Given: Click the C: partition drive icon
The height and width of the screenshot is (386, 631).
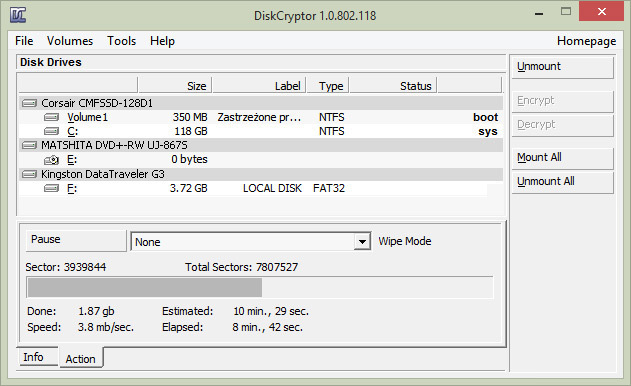Looking at the screenshot, I should tap(52, 131).
